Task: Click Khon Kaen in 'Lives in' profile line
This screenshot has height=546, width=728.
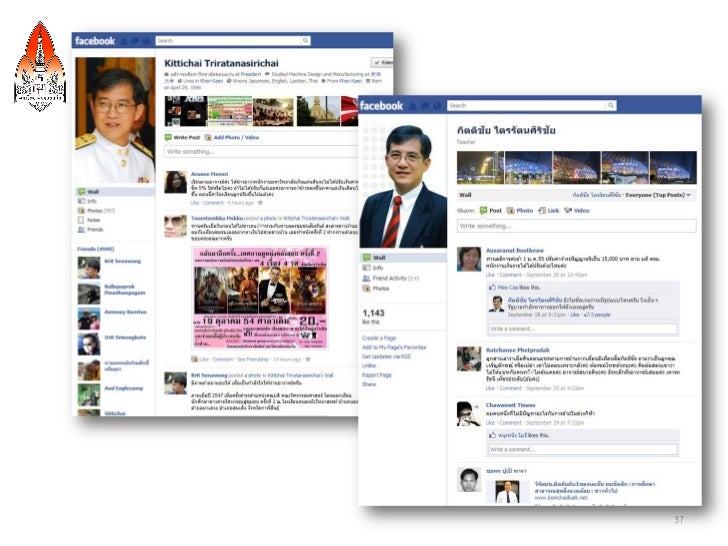Action: point(210,81)
